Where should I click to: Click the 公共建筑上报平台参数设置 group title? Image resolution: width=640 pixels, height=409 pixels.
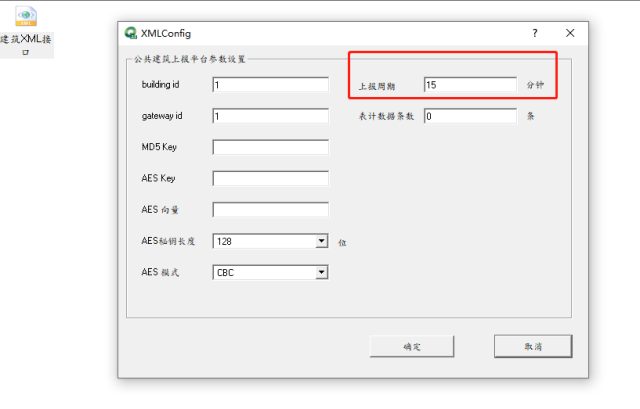(189, 60)
